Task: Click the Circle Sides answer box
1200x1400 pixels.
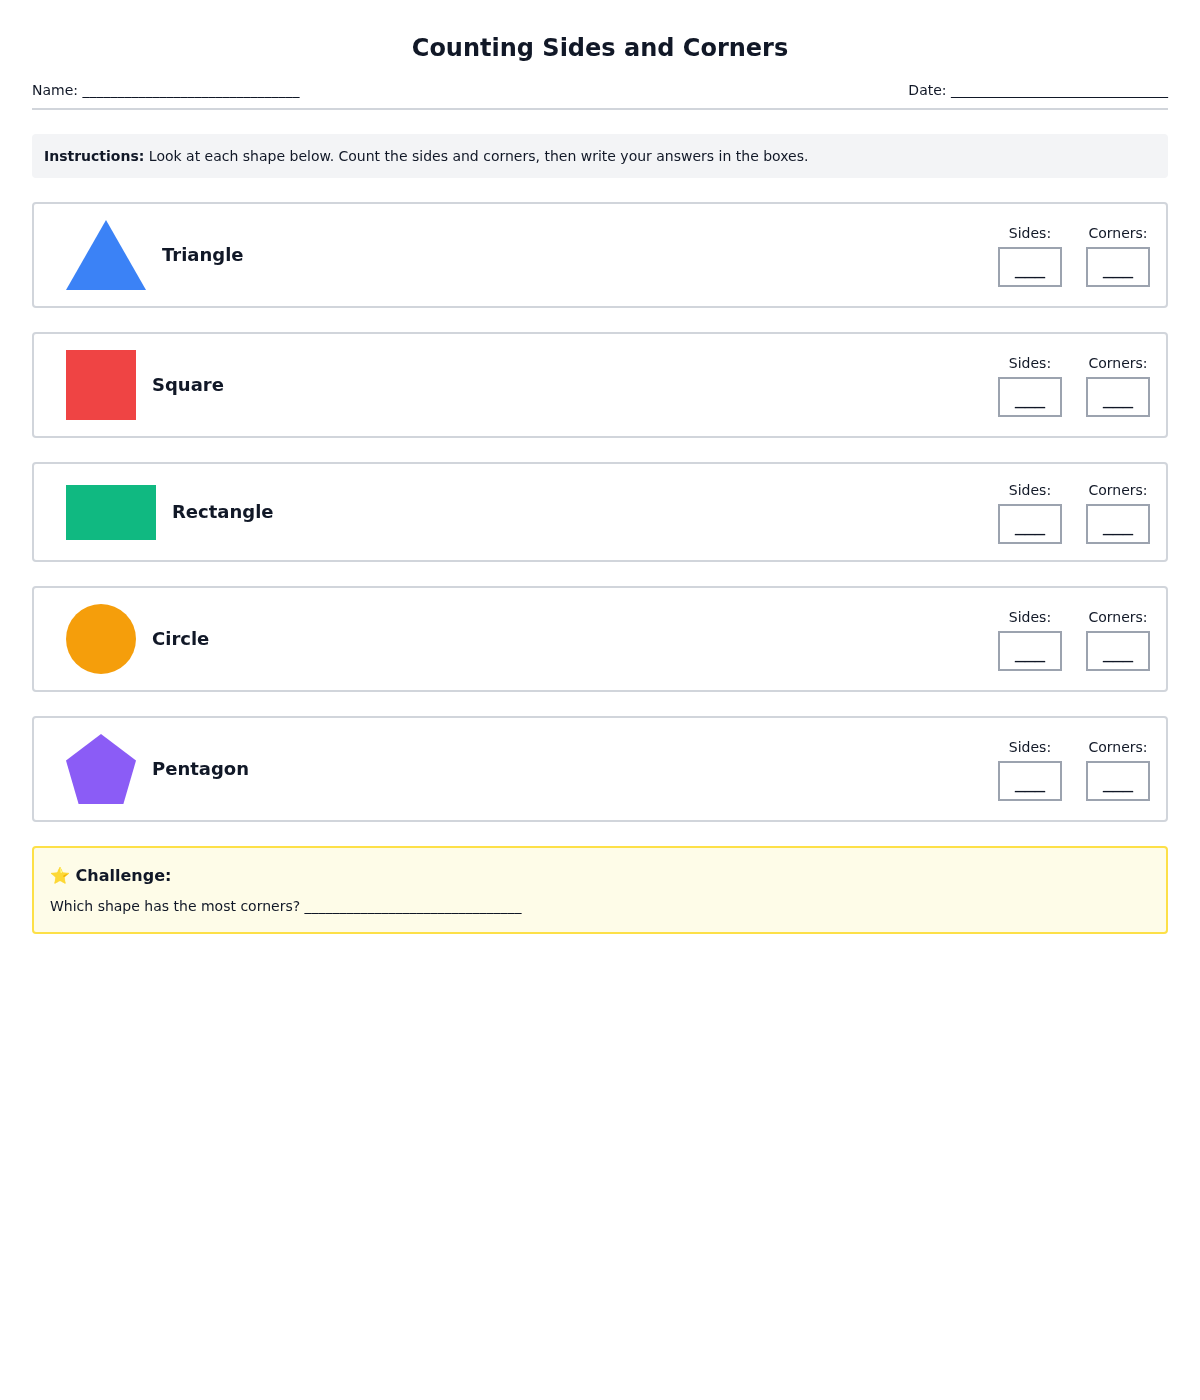Action: point(1029,651)
